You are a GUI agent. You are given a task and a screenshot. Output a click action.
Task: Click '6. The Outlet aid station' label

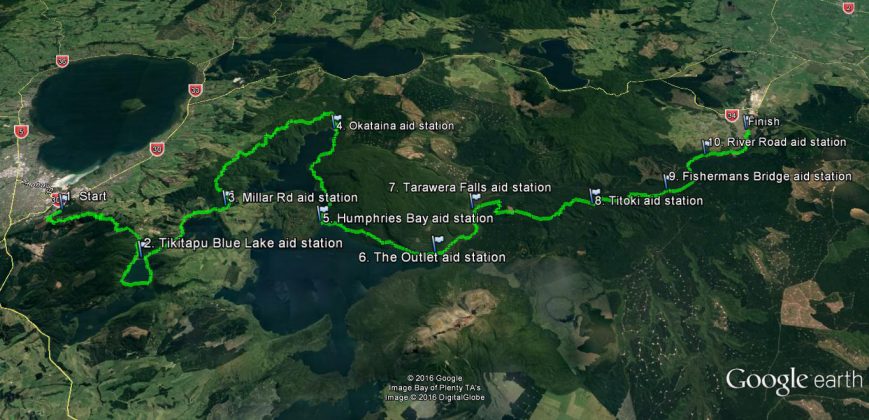432,258
